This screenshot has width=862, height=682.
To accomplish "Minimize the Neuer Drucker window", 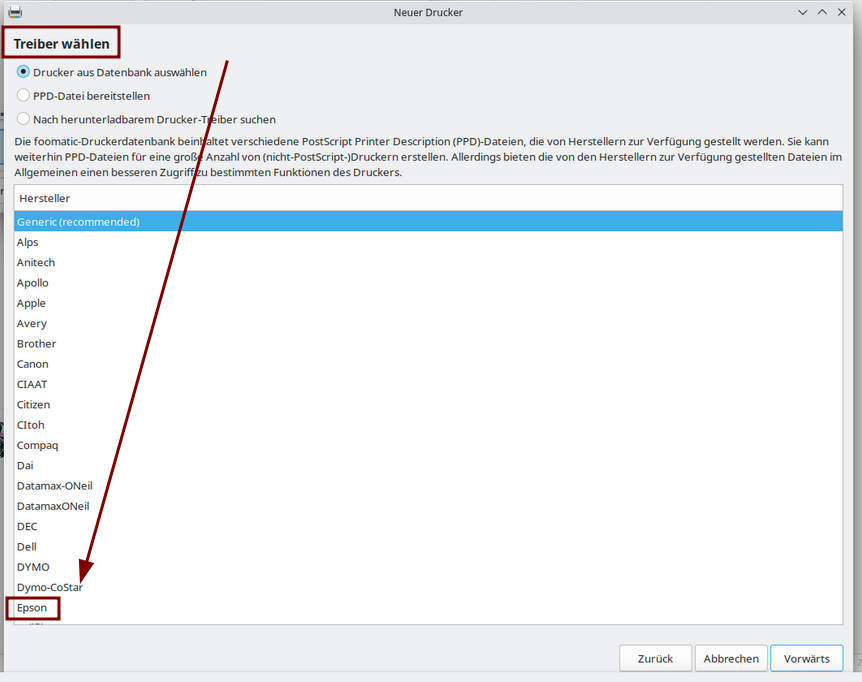I will coord(803,12).
